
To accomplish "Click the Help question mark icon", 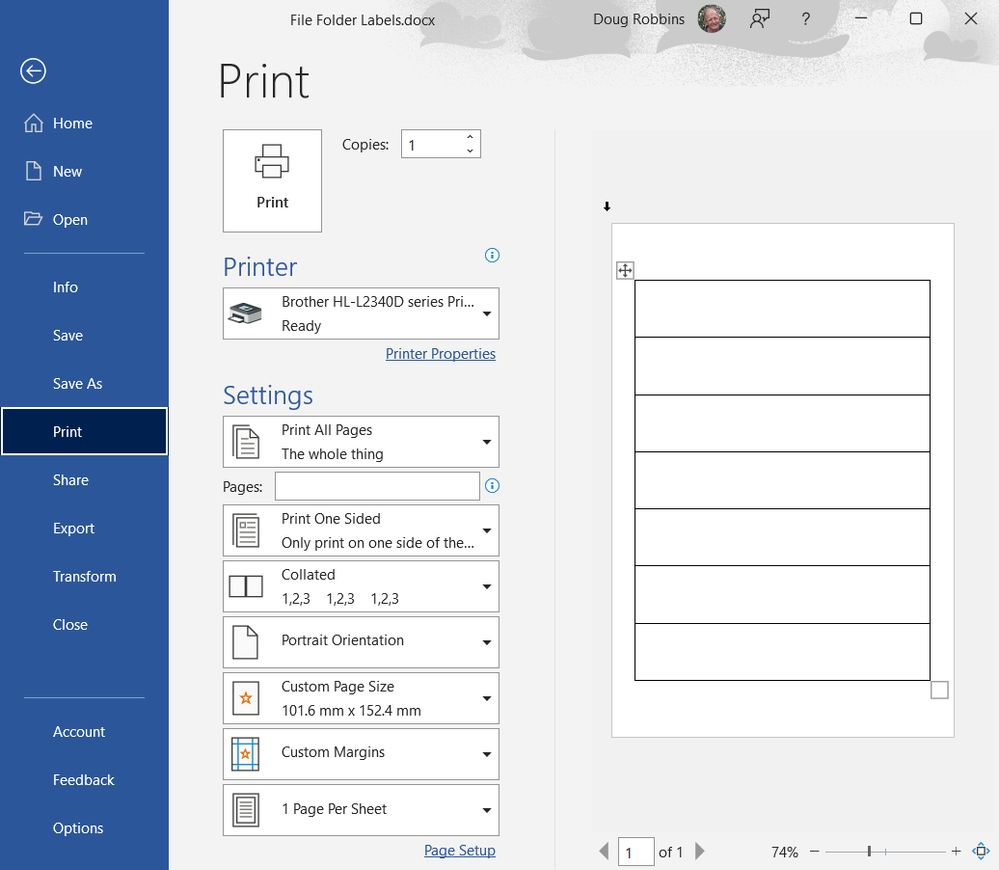I will click(806, 19).
